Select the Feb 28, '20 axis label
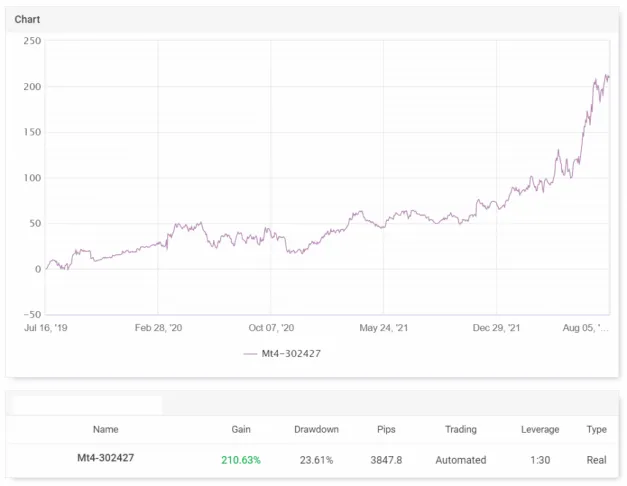The height and width of the screenshot is (486, 627). [158, 327]
